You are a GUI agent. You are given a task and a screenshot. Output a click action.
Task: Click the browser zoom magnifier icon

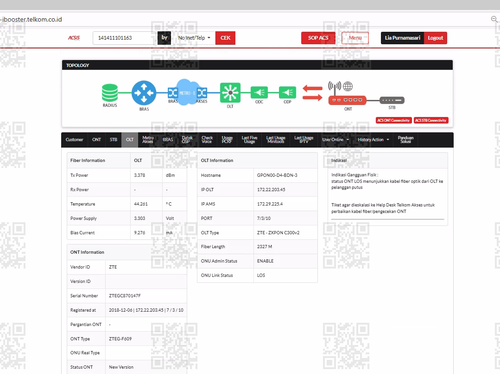click(494, 19)
